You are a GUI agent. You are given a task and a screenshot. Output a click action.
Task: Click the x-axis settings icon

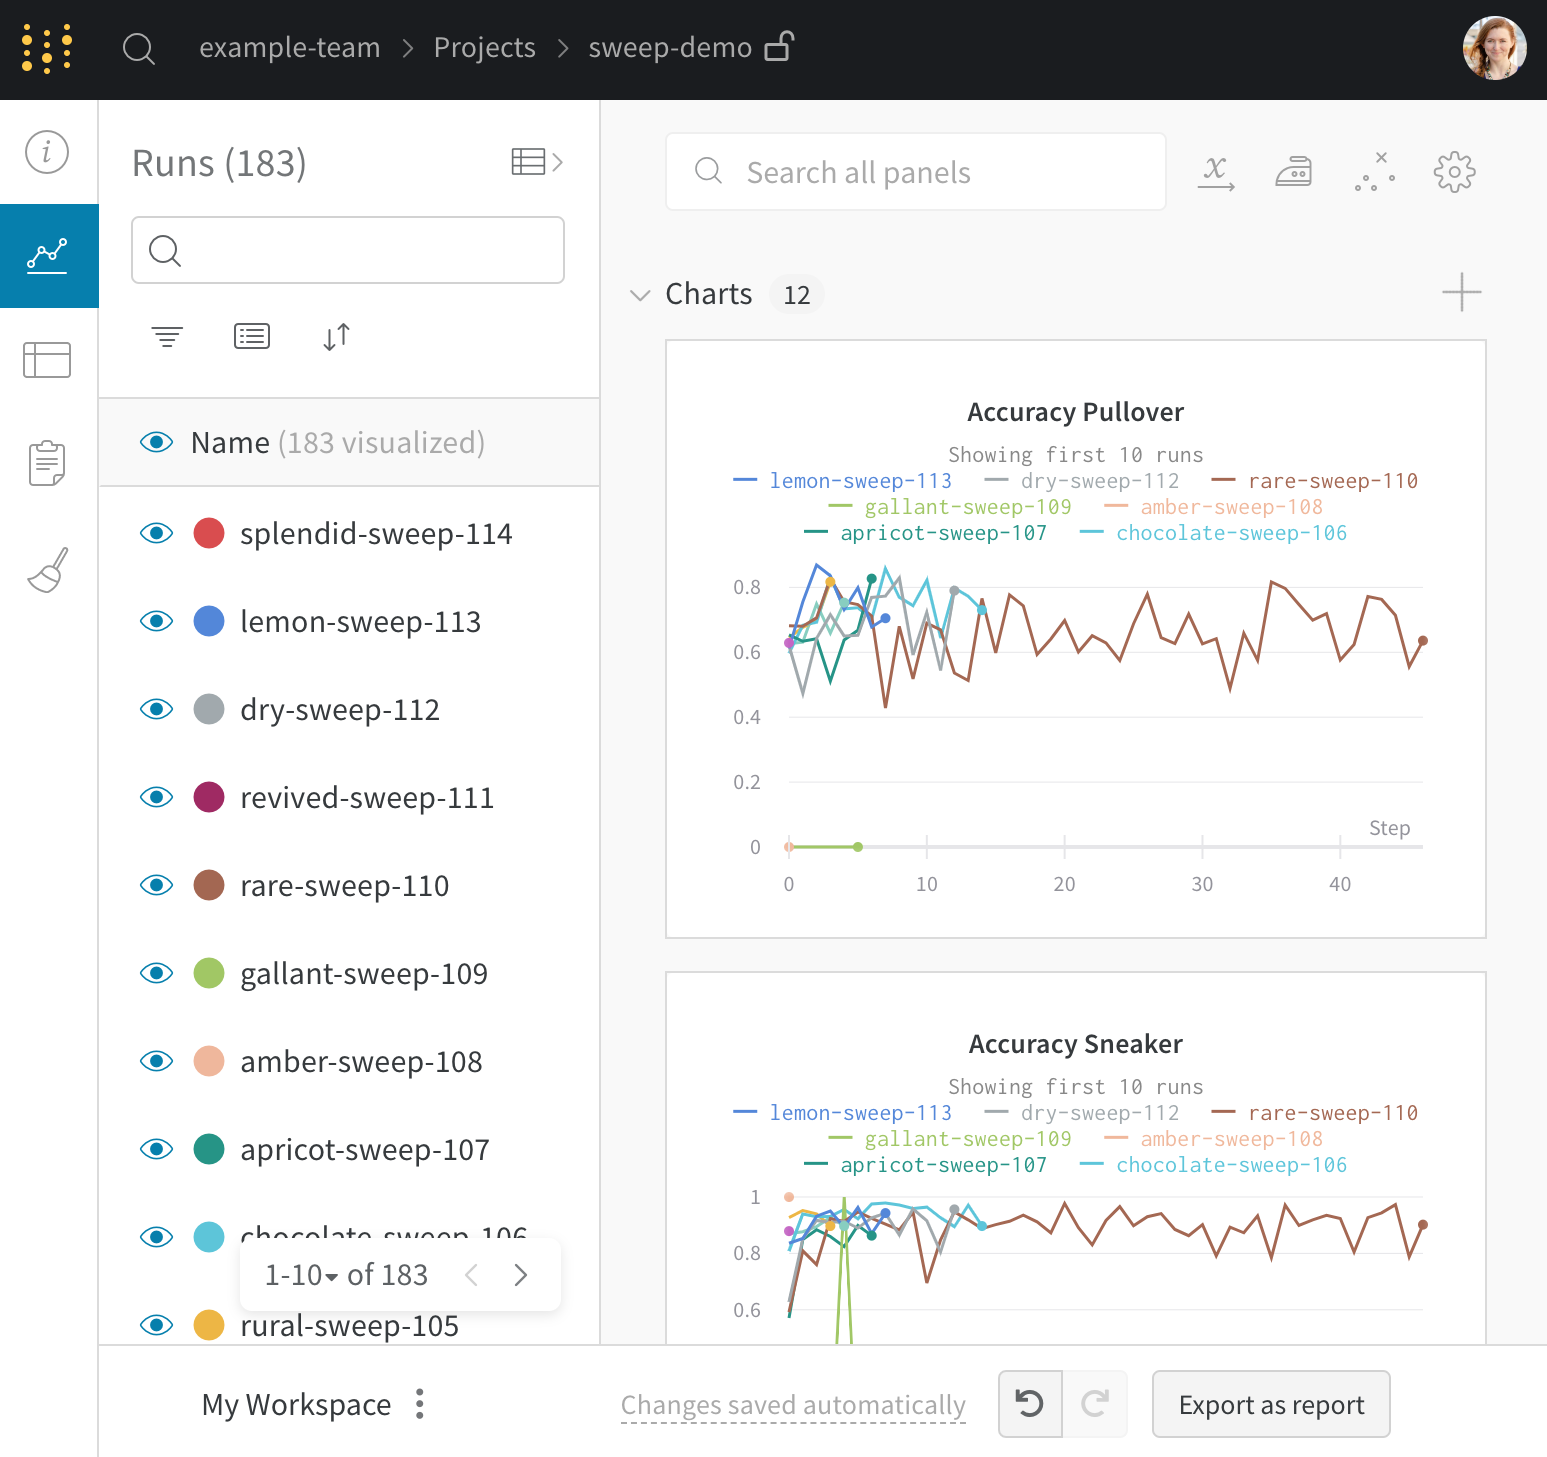[x=1215, y=171]
